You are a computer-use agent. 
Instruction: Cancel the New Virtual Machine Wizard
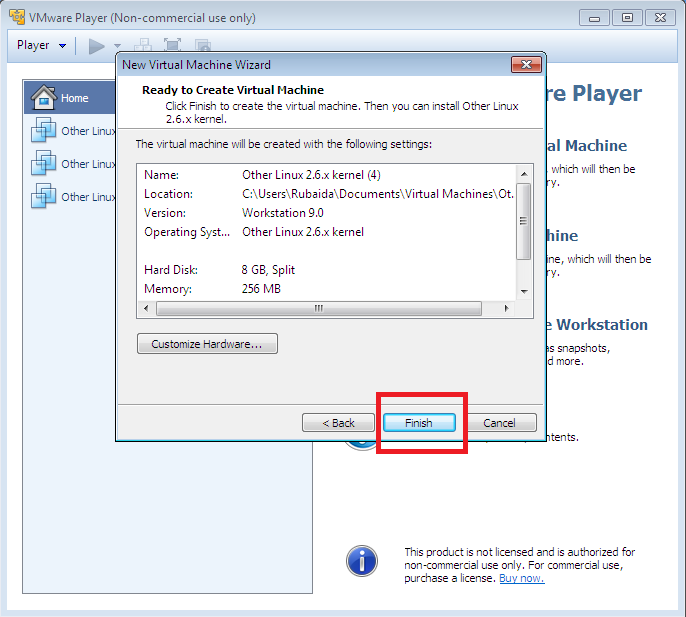tap(500, 423)
